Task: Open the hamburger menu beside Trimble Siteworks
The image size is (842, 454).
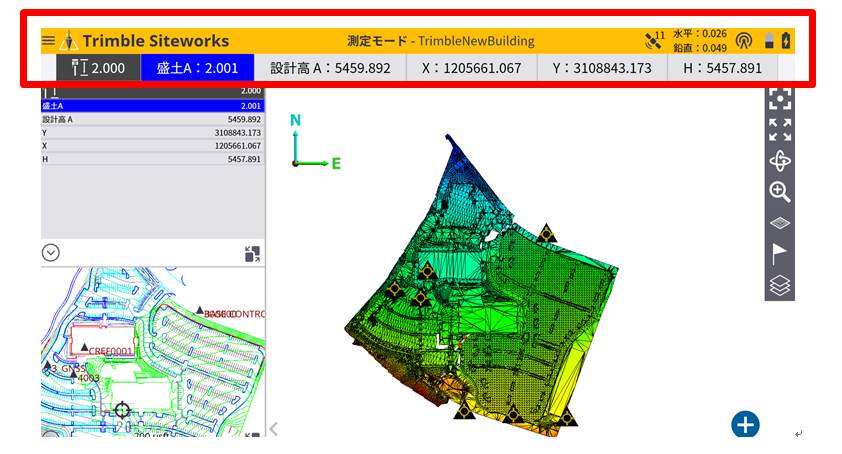Action: 48,41
